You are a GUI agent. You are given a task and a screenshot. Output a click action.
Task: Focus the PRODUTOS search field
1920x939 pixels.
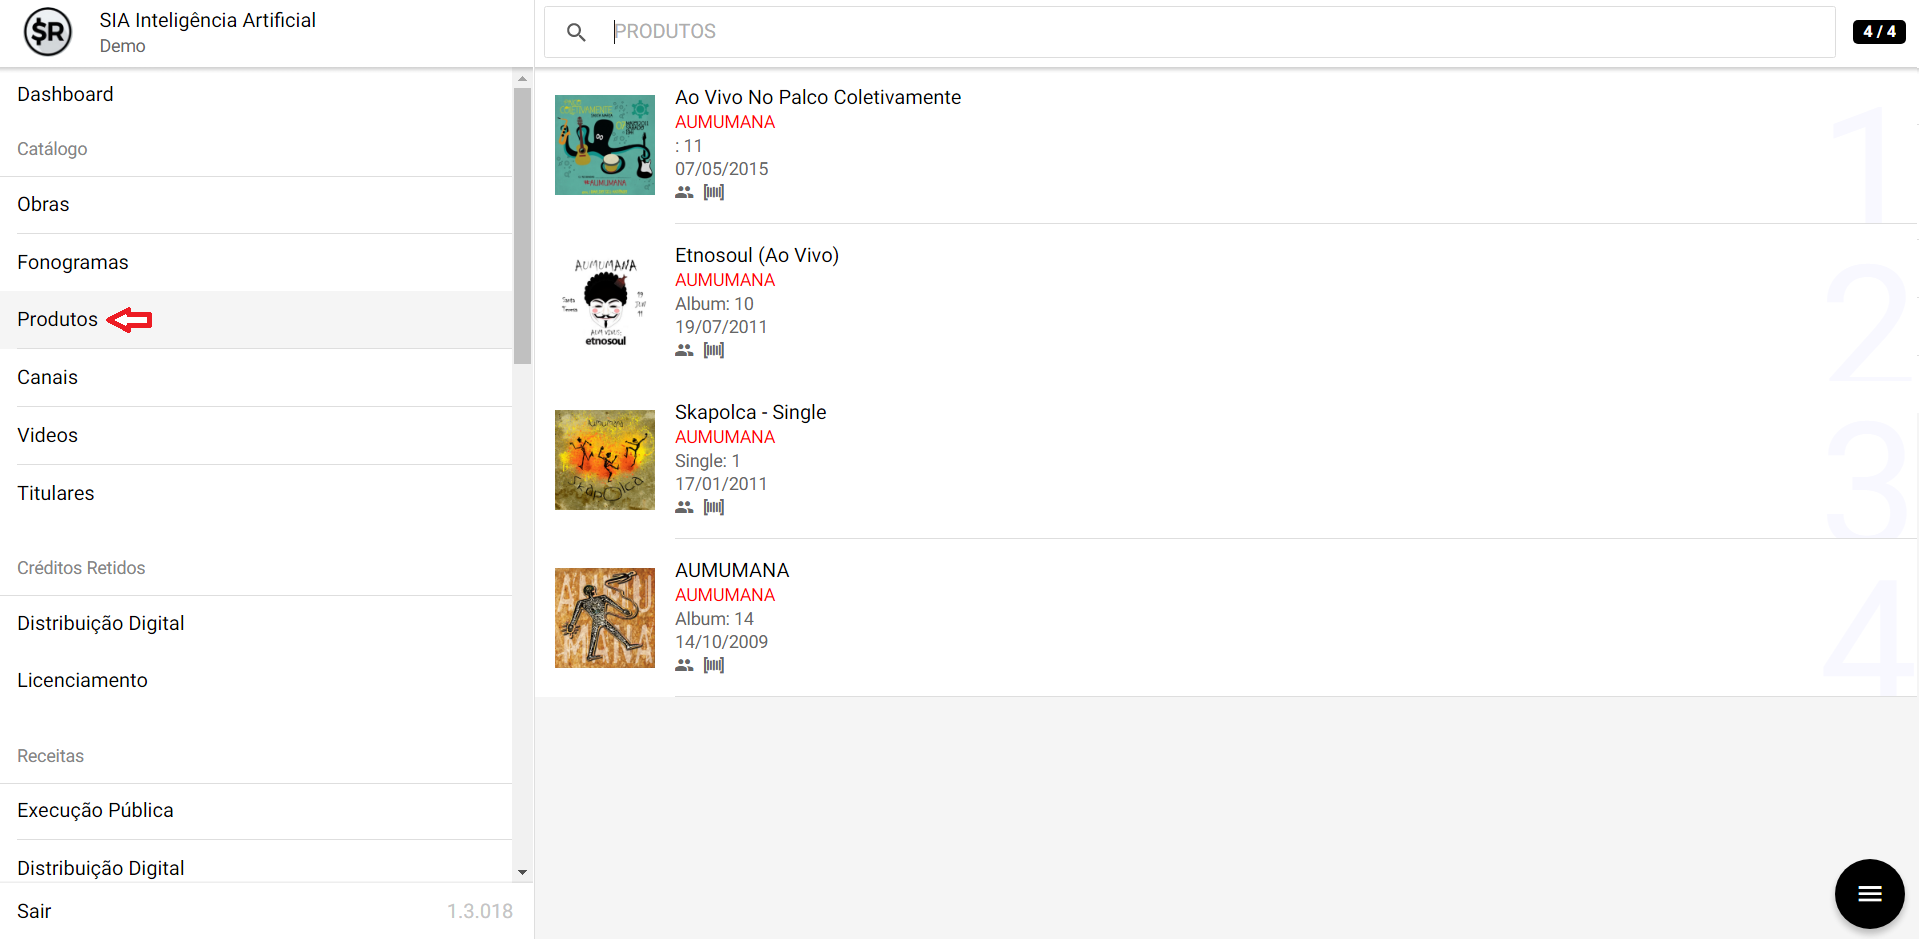(x=1200, y=32)
